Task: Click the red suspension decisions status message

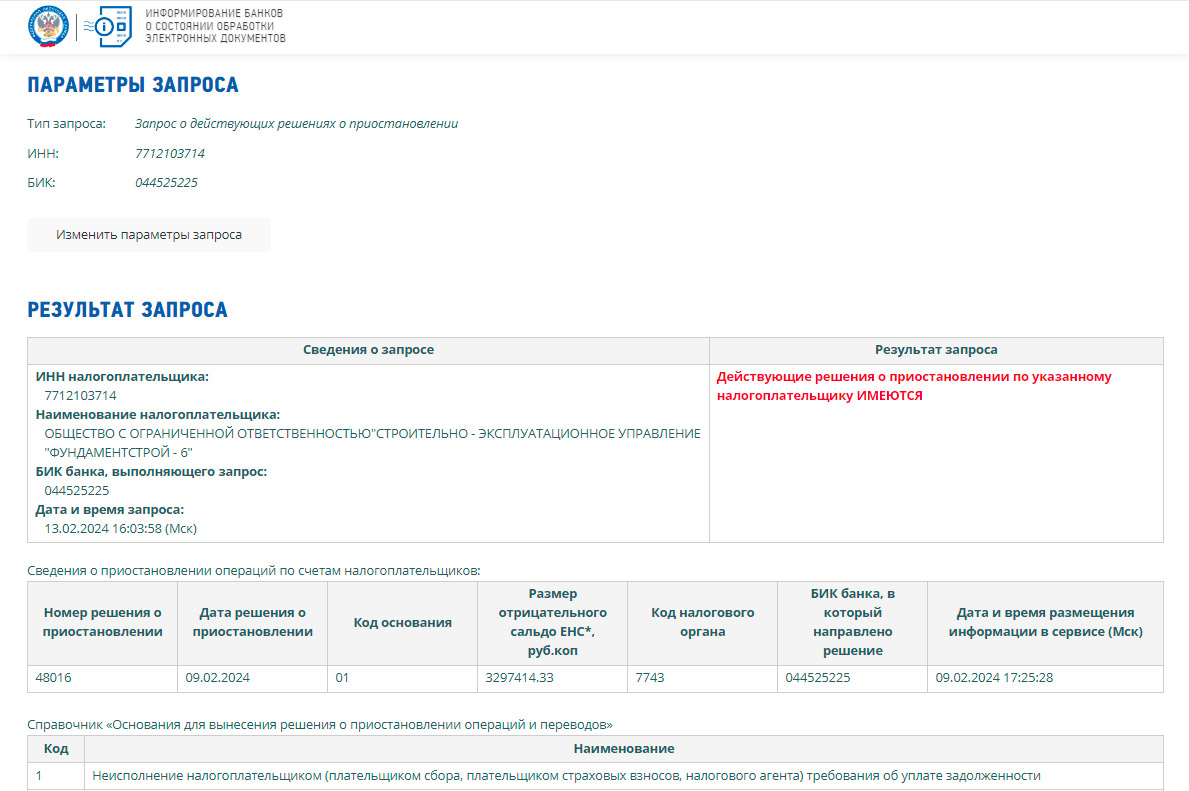Action: point(913,386)
